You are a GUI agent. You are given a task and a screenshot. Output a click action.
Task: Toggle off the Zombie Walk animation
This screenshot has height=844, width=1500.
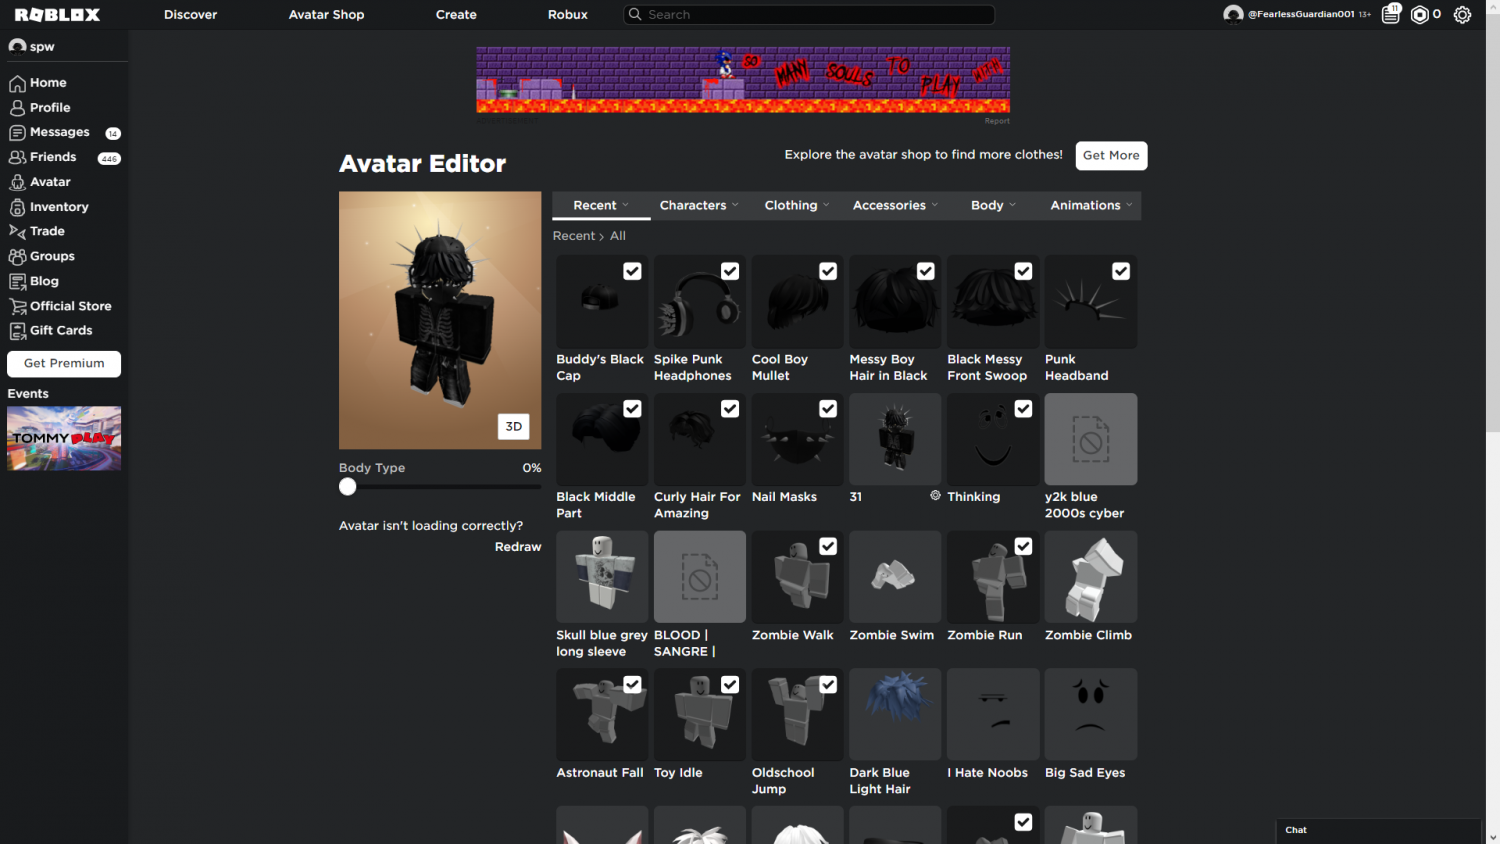[828, 546]
